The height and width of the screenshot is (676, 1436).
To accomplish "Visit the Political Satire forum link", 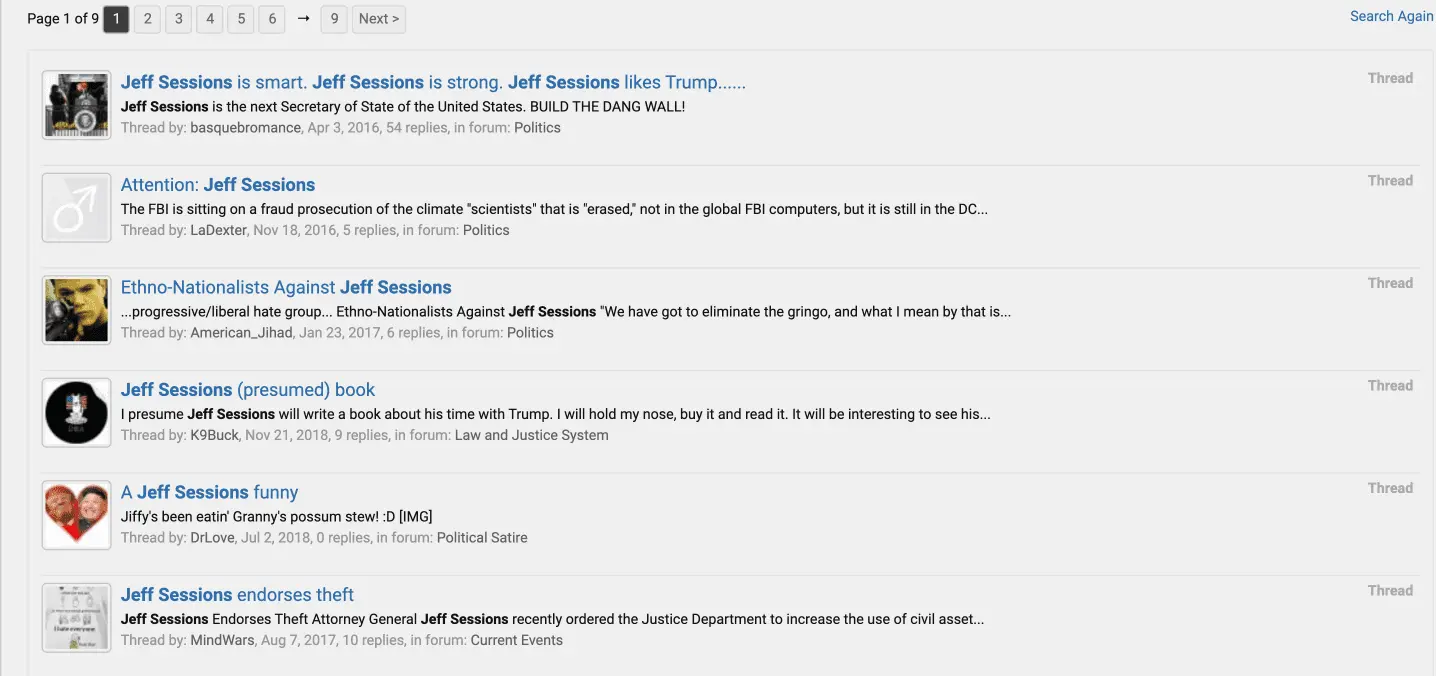I will (x=482, y=538).
